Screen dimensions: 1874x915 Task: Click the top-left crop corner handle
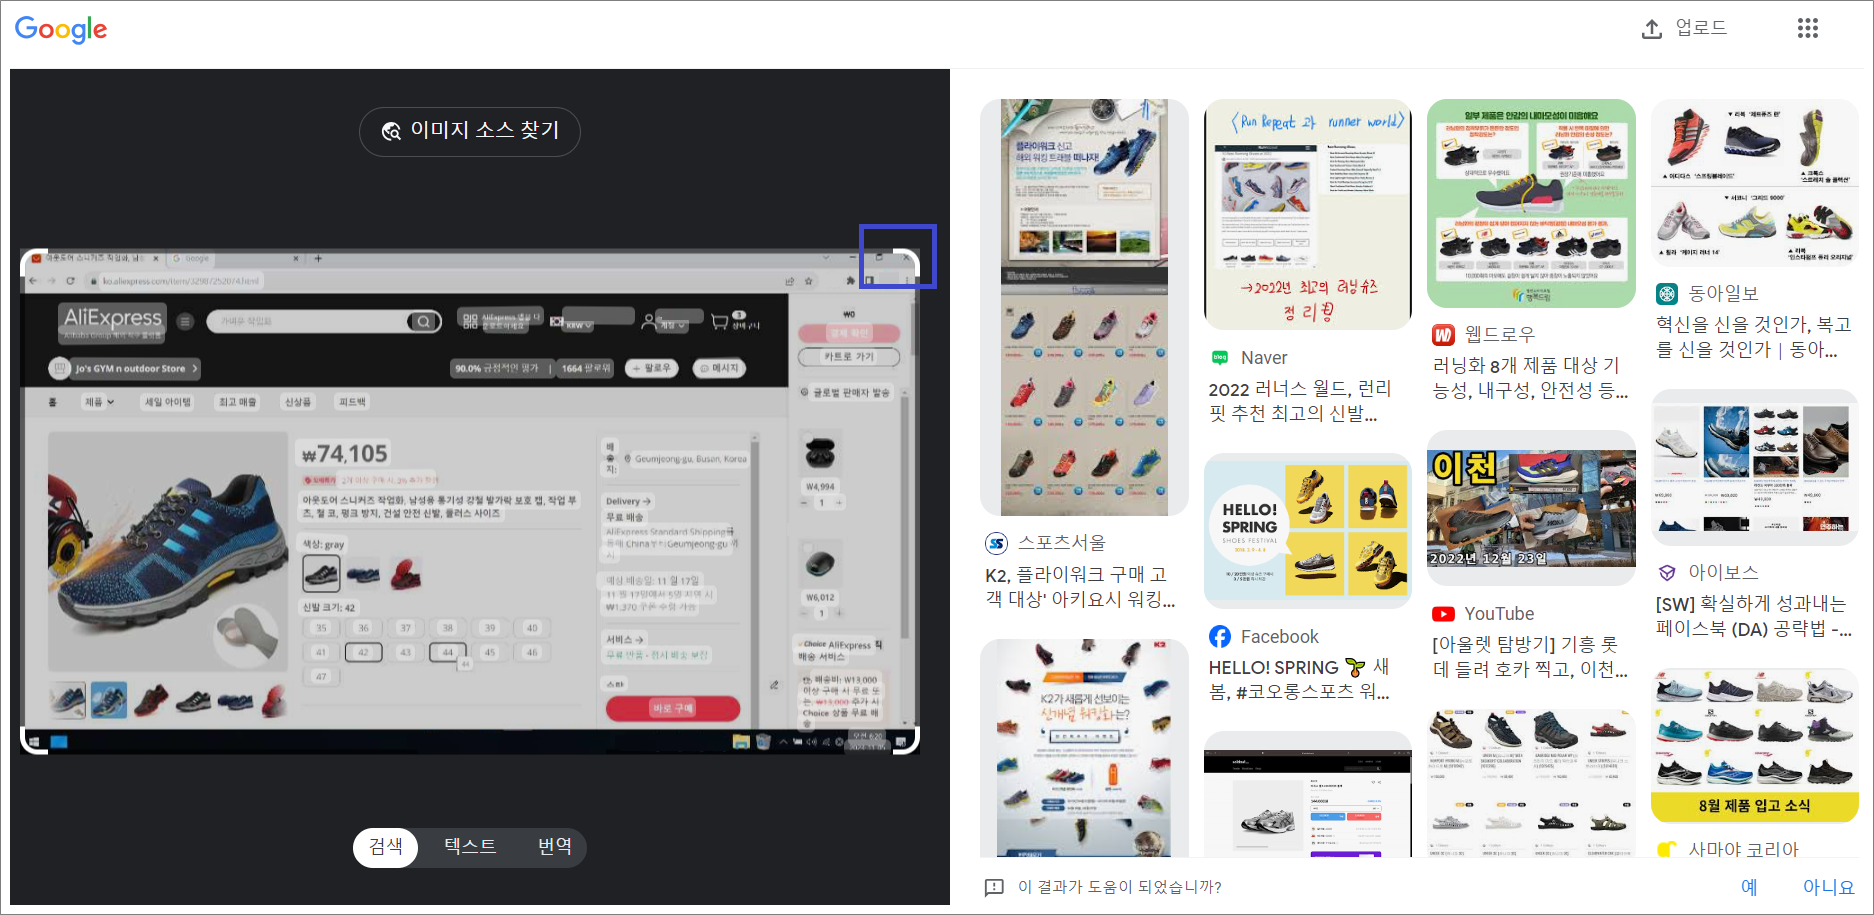pos(34,262)
